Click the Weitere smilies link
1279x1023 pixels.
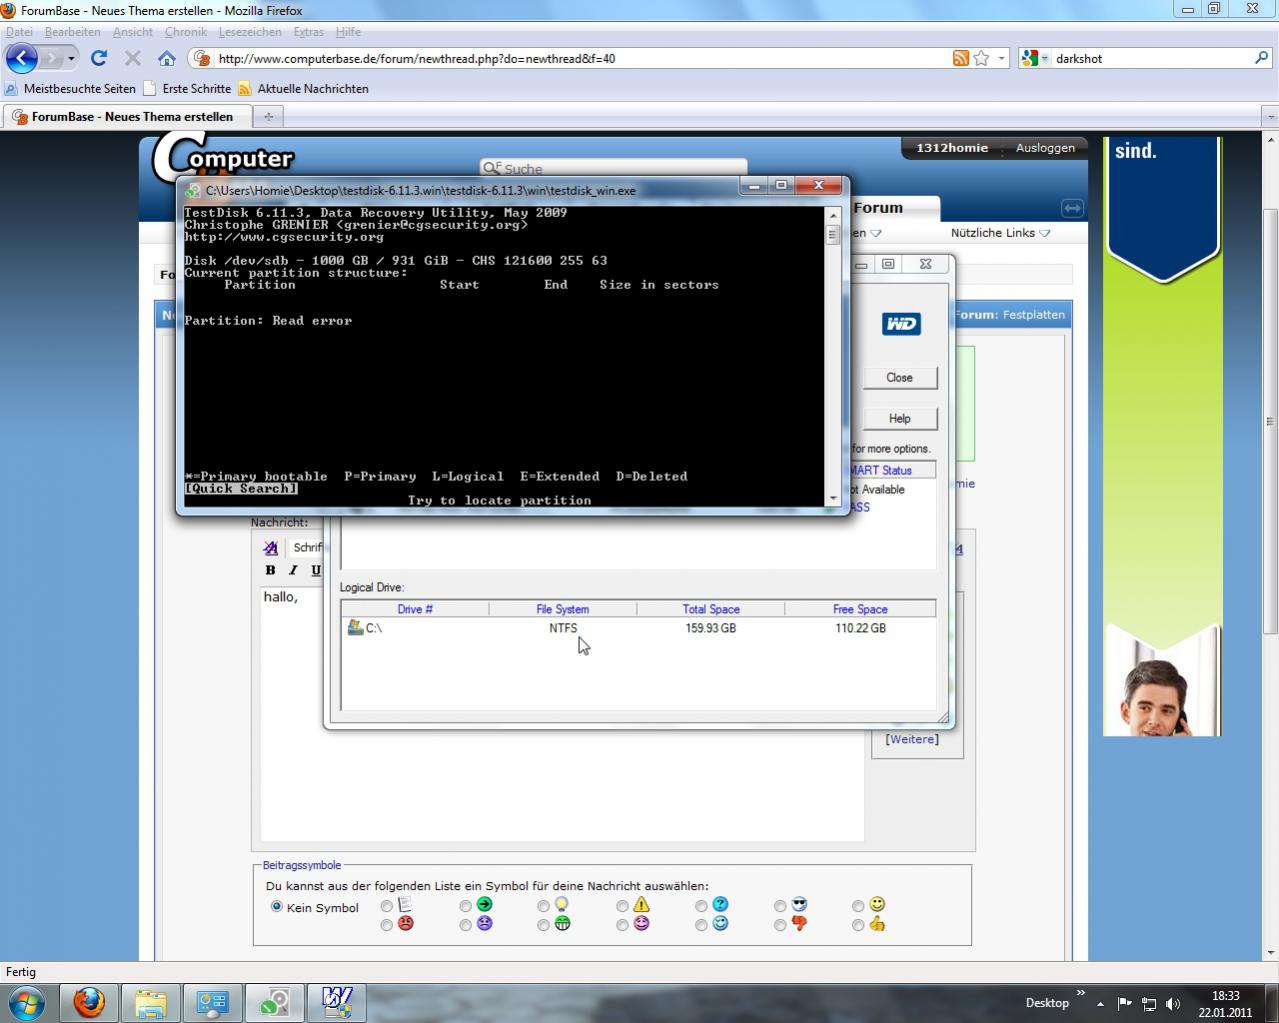point(912,739)
